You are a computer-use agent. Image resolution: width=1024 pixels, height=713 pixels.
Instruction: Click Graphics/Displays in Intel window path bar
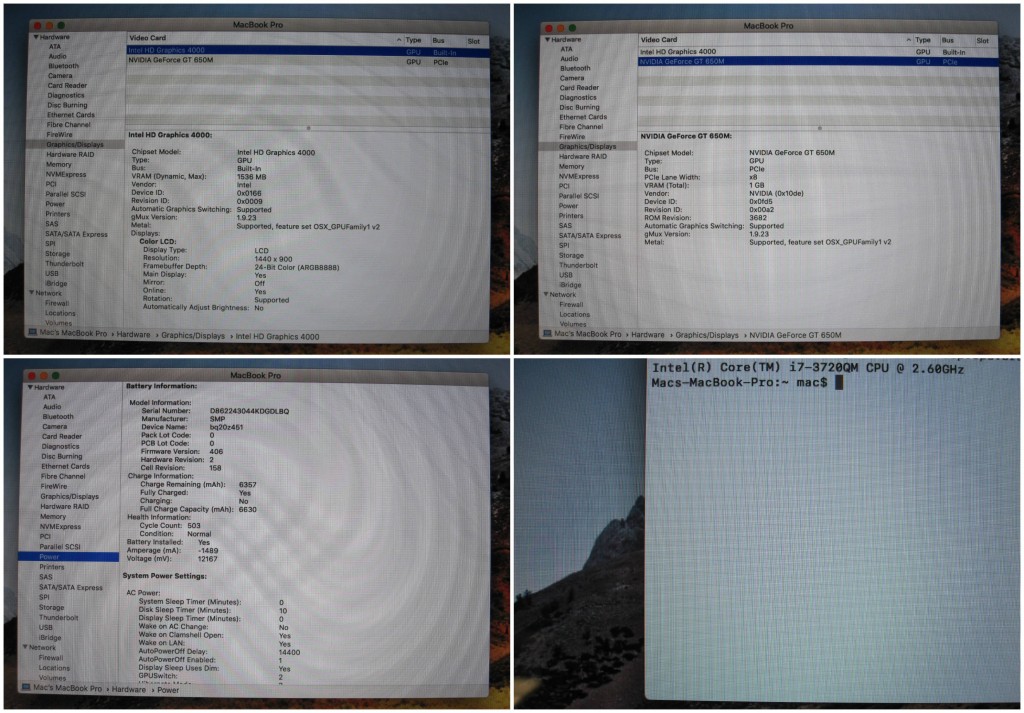coord(193,336)
